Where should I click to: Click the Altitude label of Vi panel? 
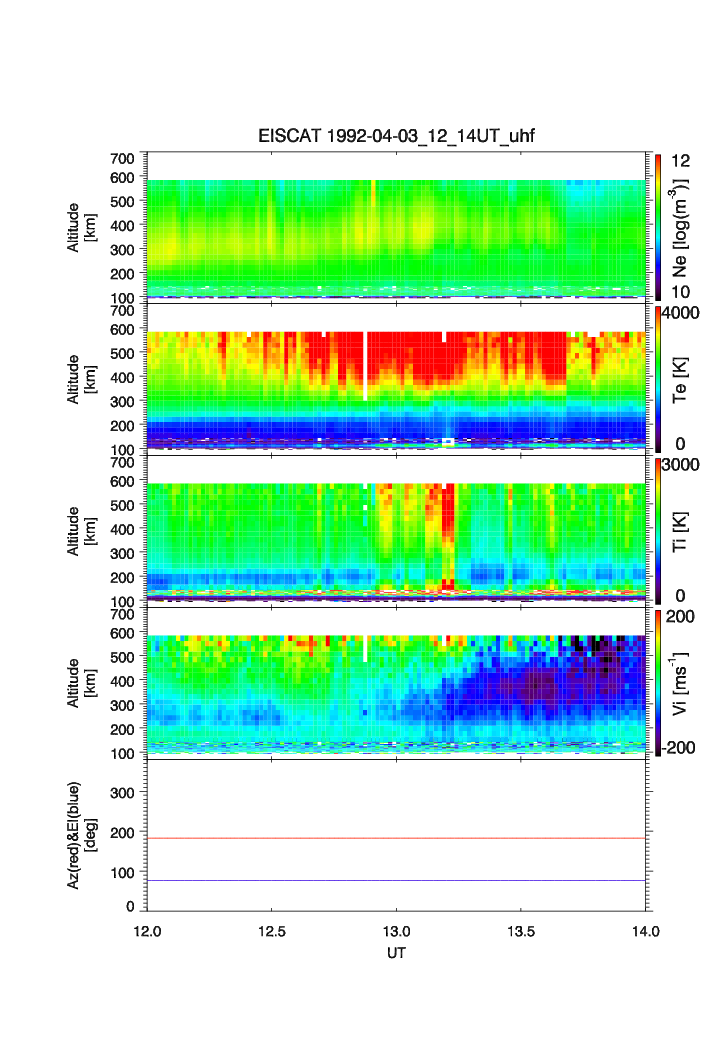click(81, 683)
